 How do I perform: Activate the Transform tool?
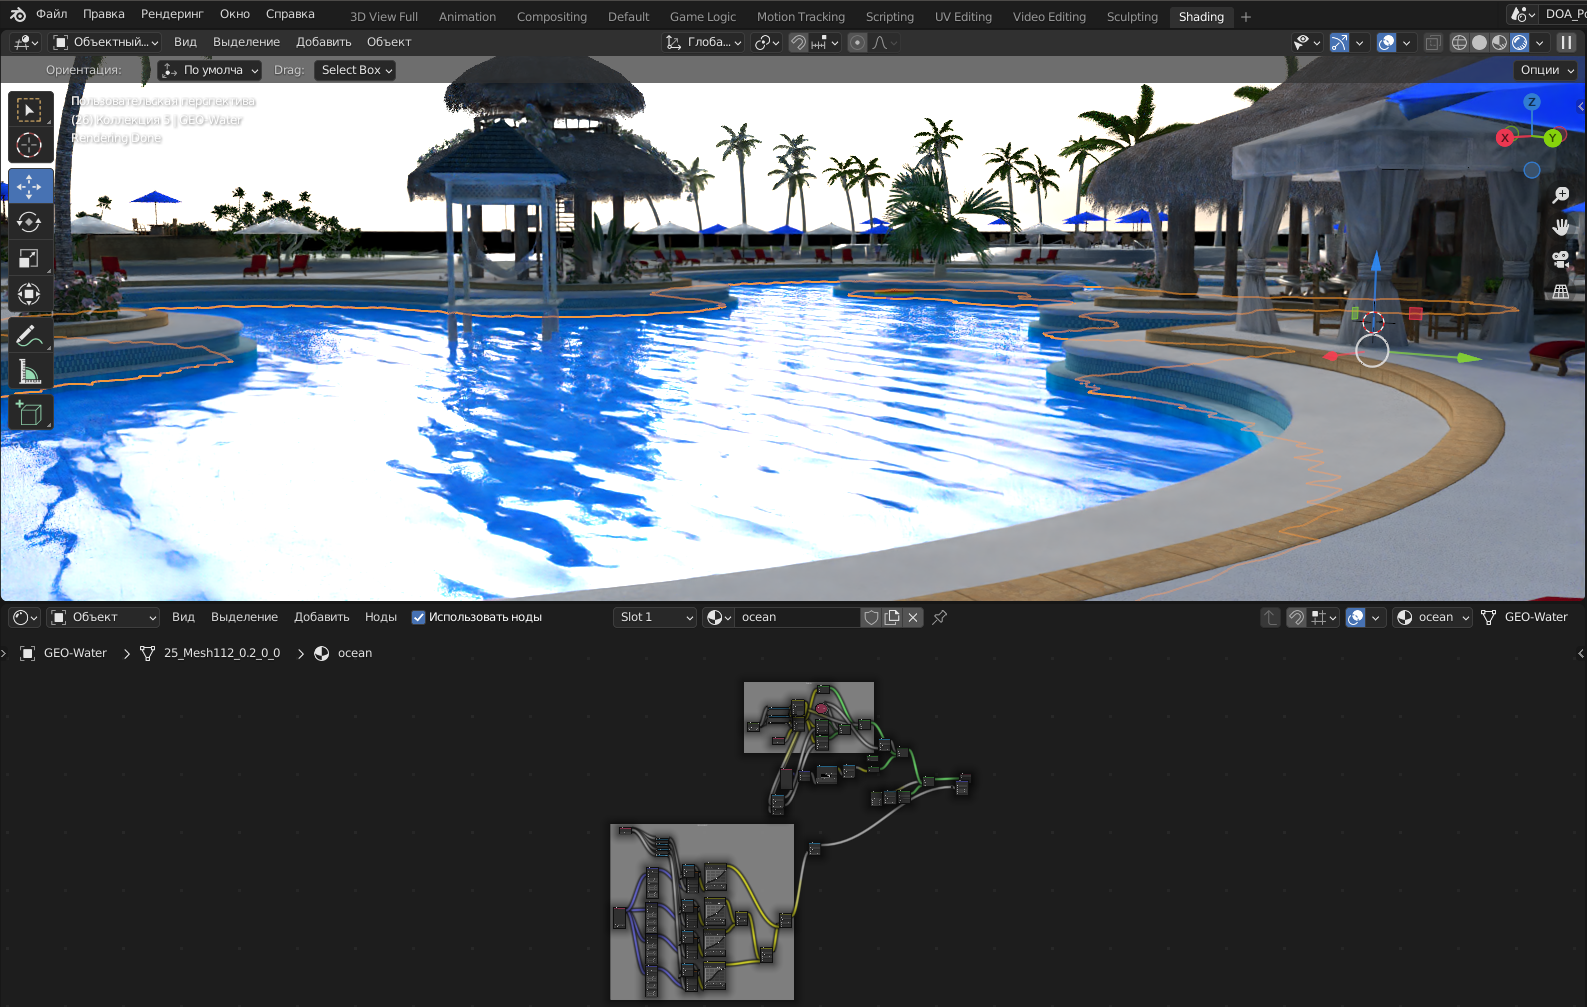pyautogui.click(x=30, y=294)
